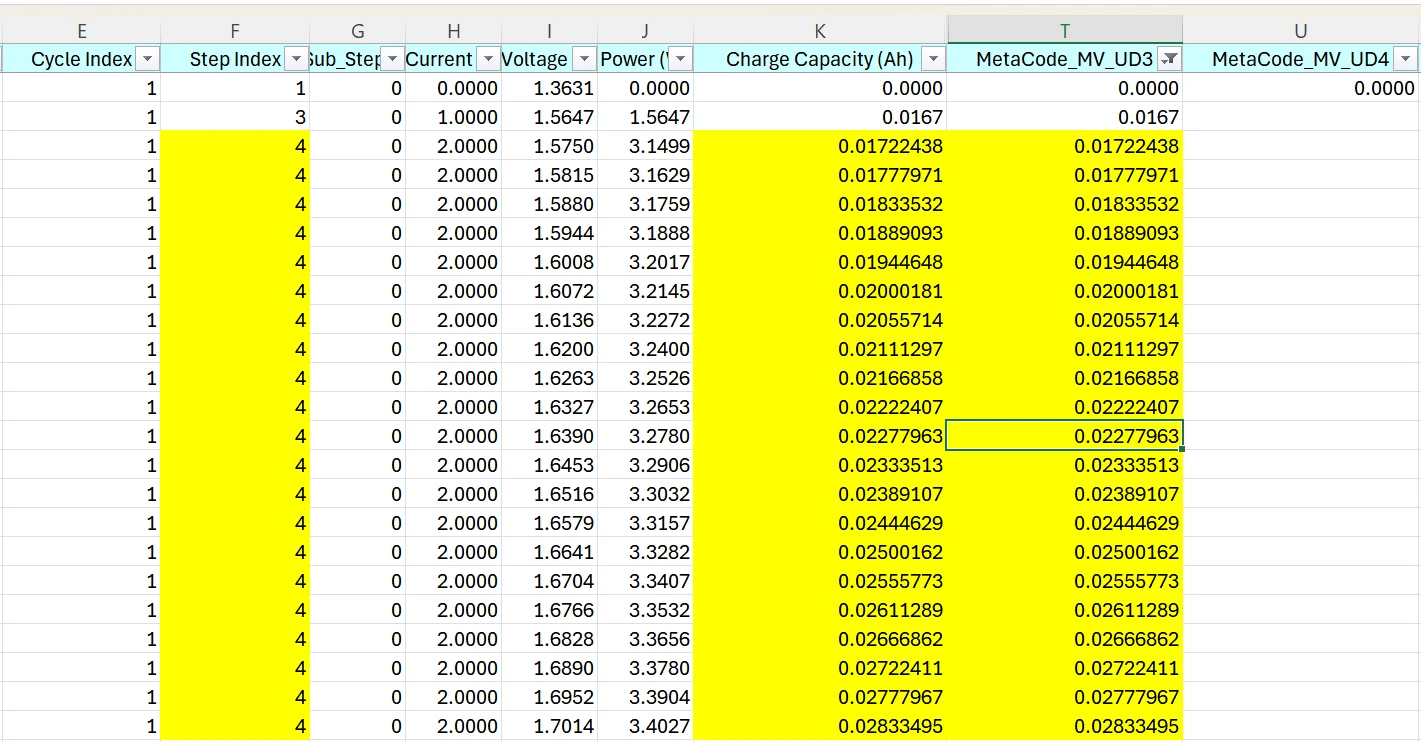
Task: Select column U via its letter header
Action: pos(1299,29)
